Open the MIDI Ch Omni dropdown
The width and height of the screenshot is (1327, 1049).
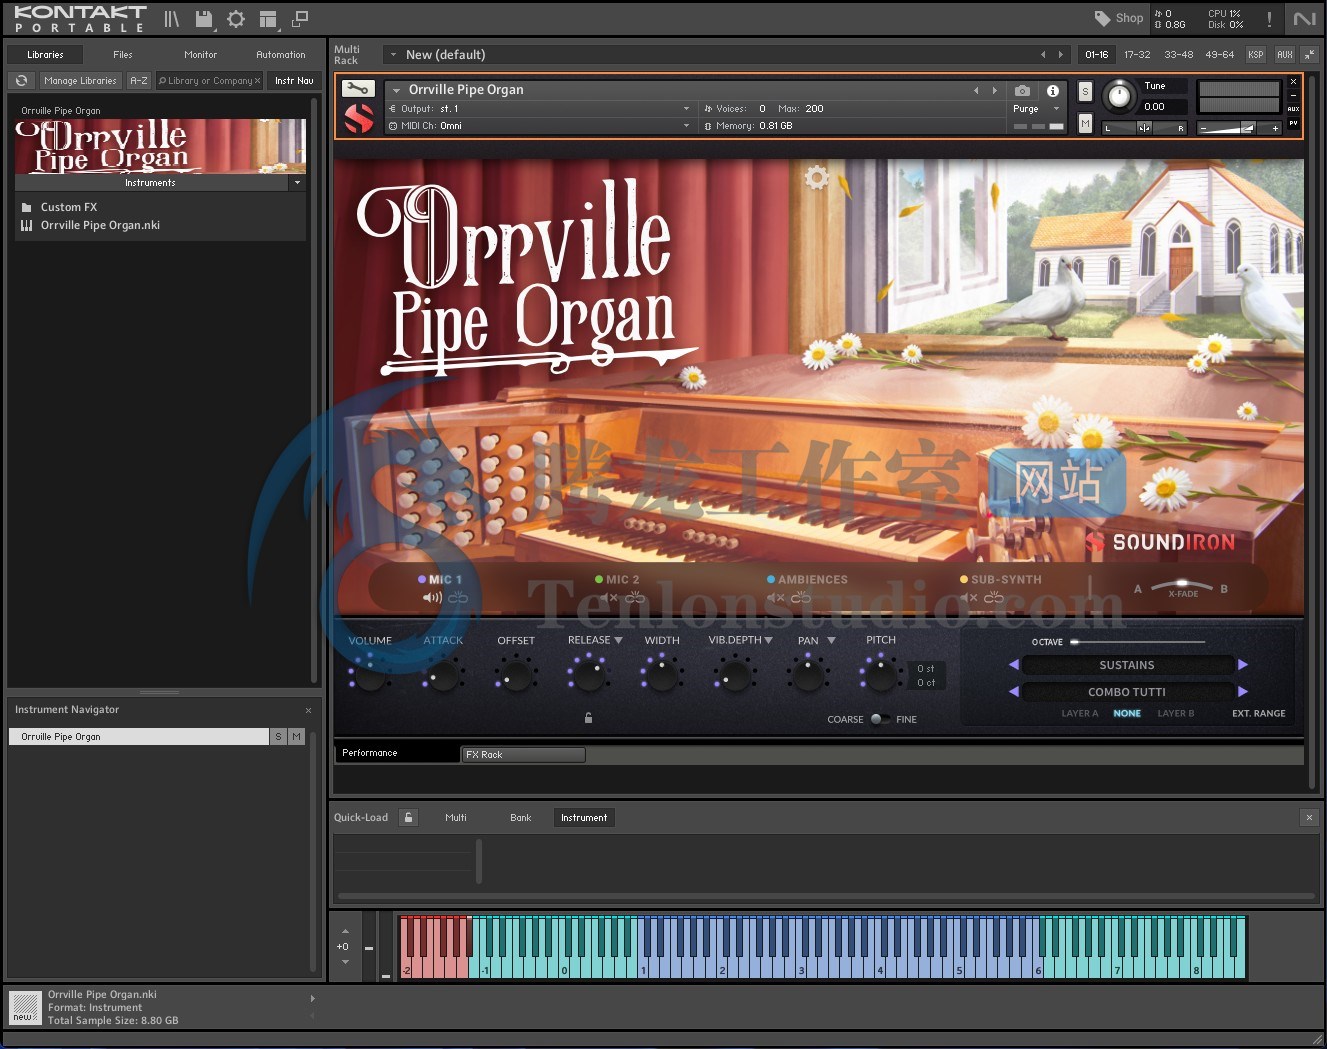click(x=539, y=126)
